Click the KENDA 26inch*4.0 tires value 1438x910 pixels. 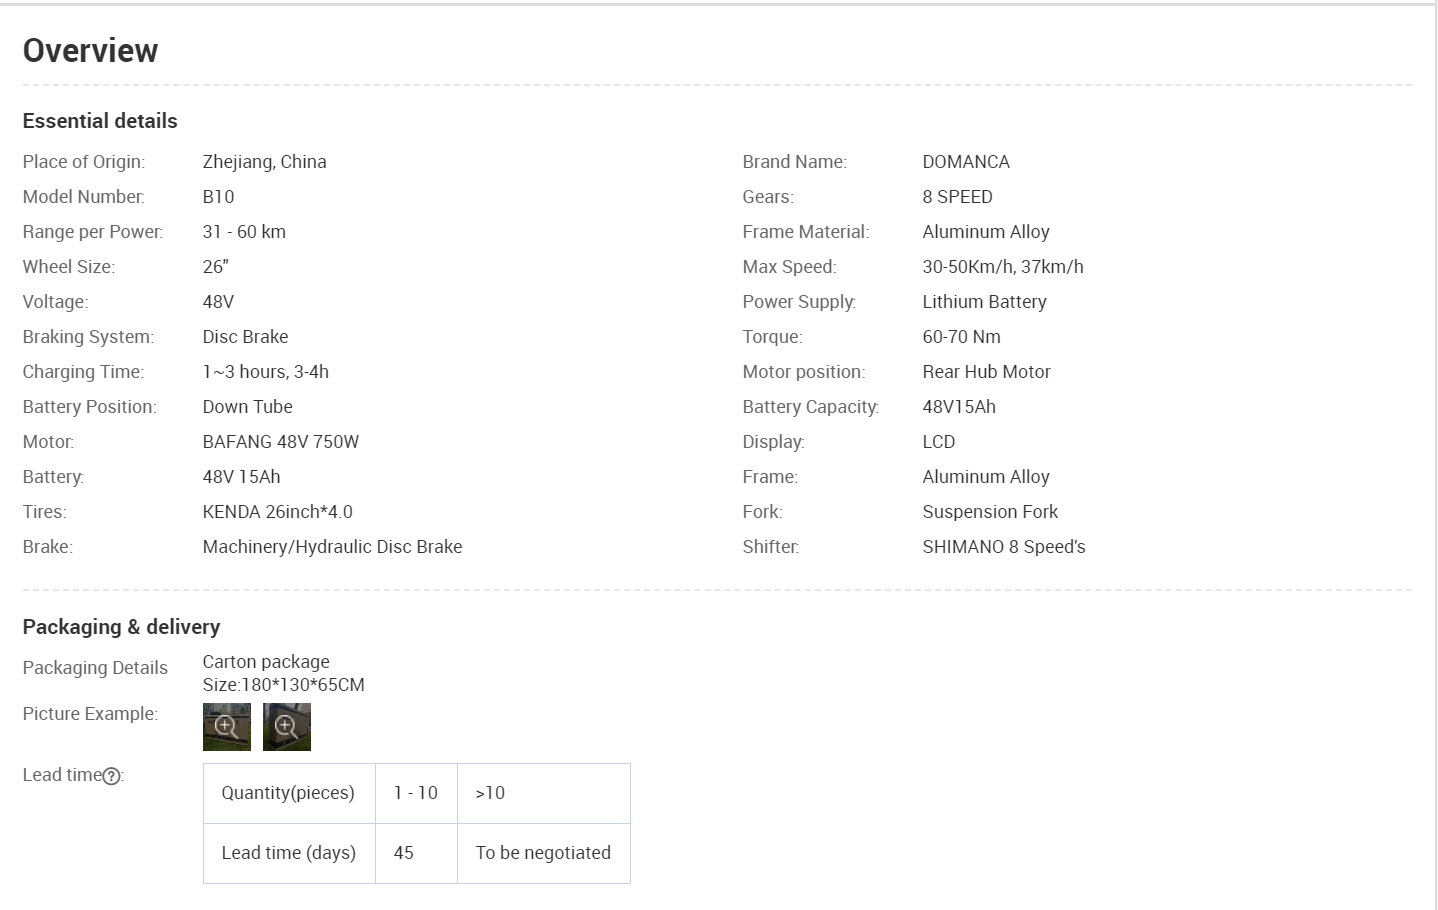[277, 512]
